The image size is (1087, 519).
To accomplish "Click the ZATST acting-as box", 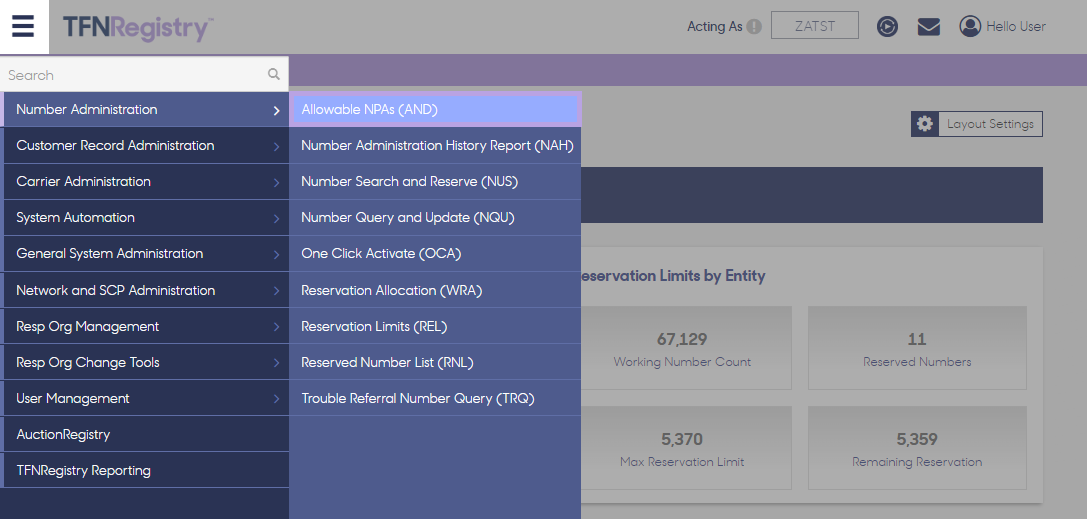I will click(815, 26).
